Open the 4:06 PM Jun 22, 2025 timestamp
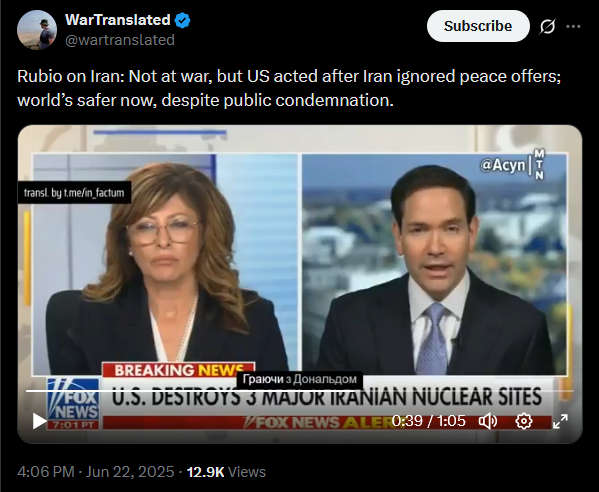This screenshot has height=492, width=599. (x=96, y=472)
